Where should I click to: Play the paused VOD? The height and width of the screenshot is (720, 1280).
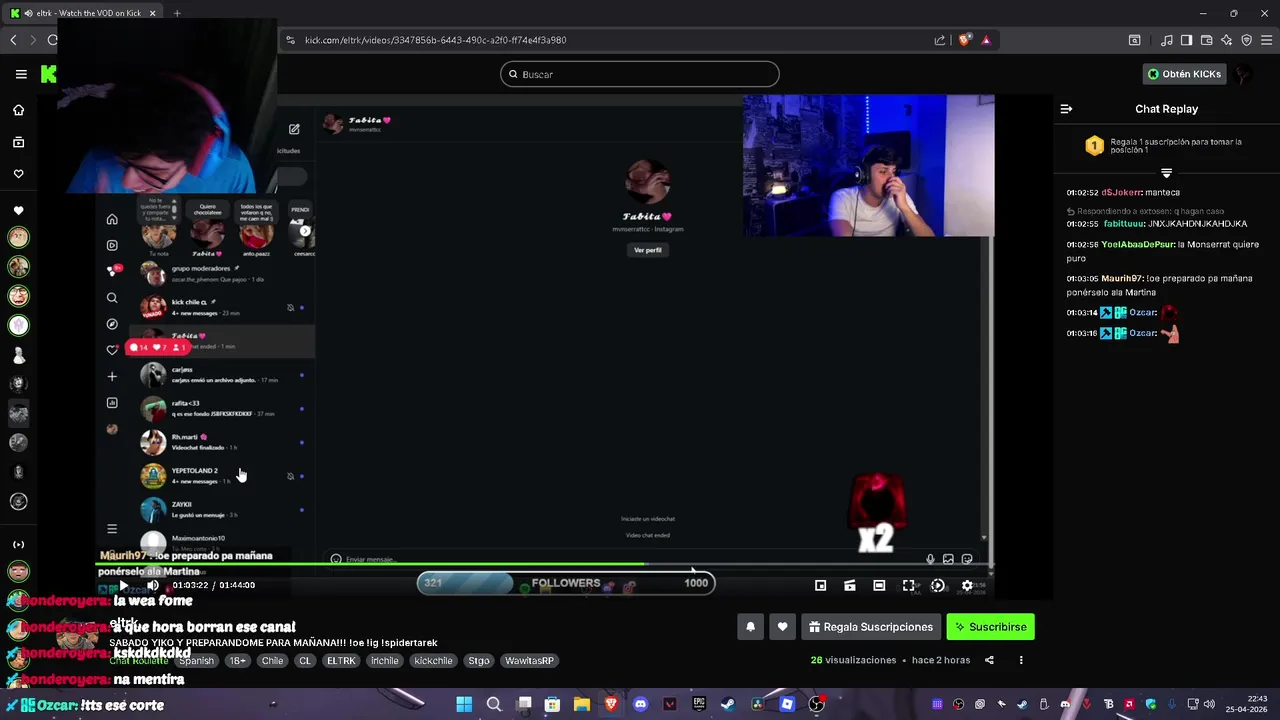(123, 585)
